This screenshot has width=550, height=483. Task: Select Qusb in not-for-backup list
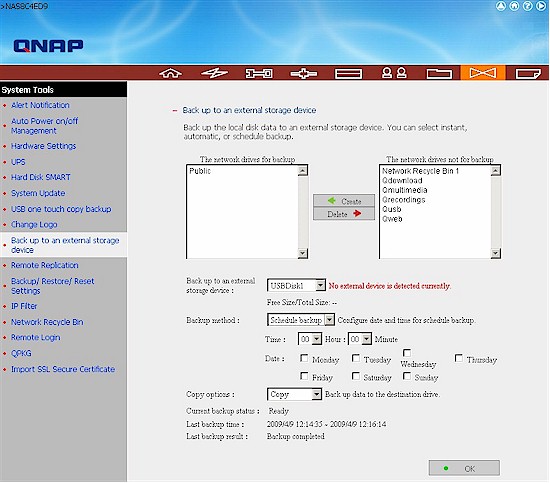[x=391, y=209]
